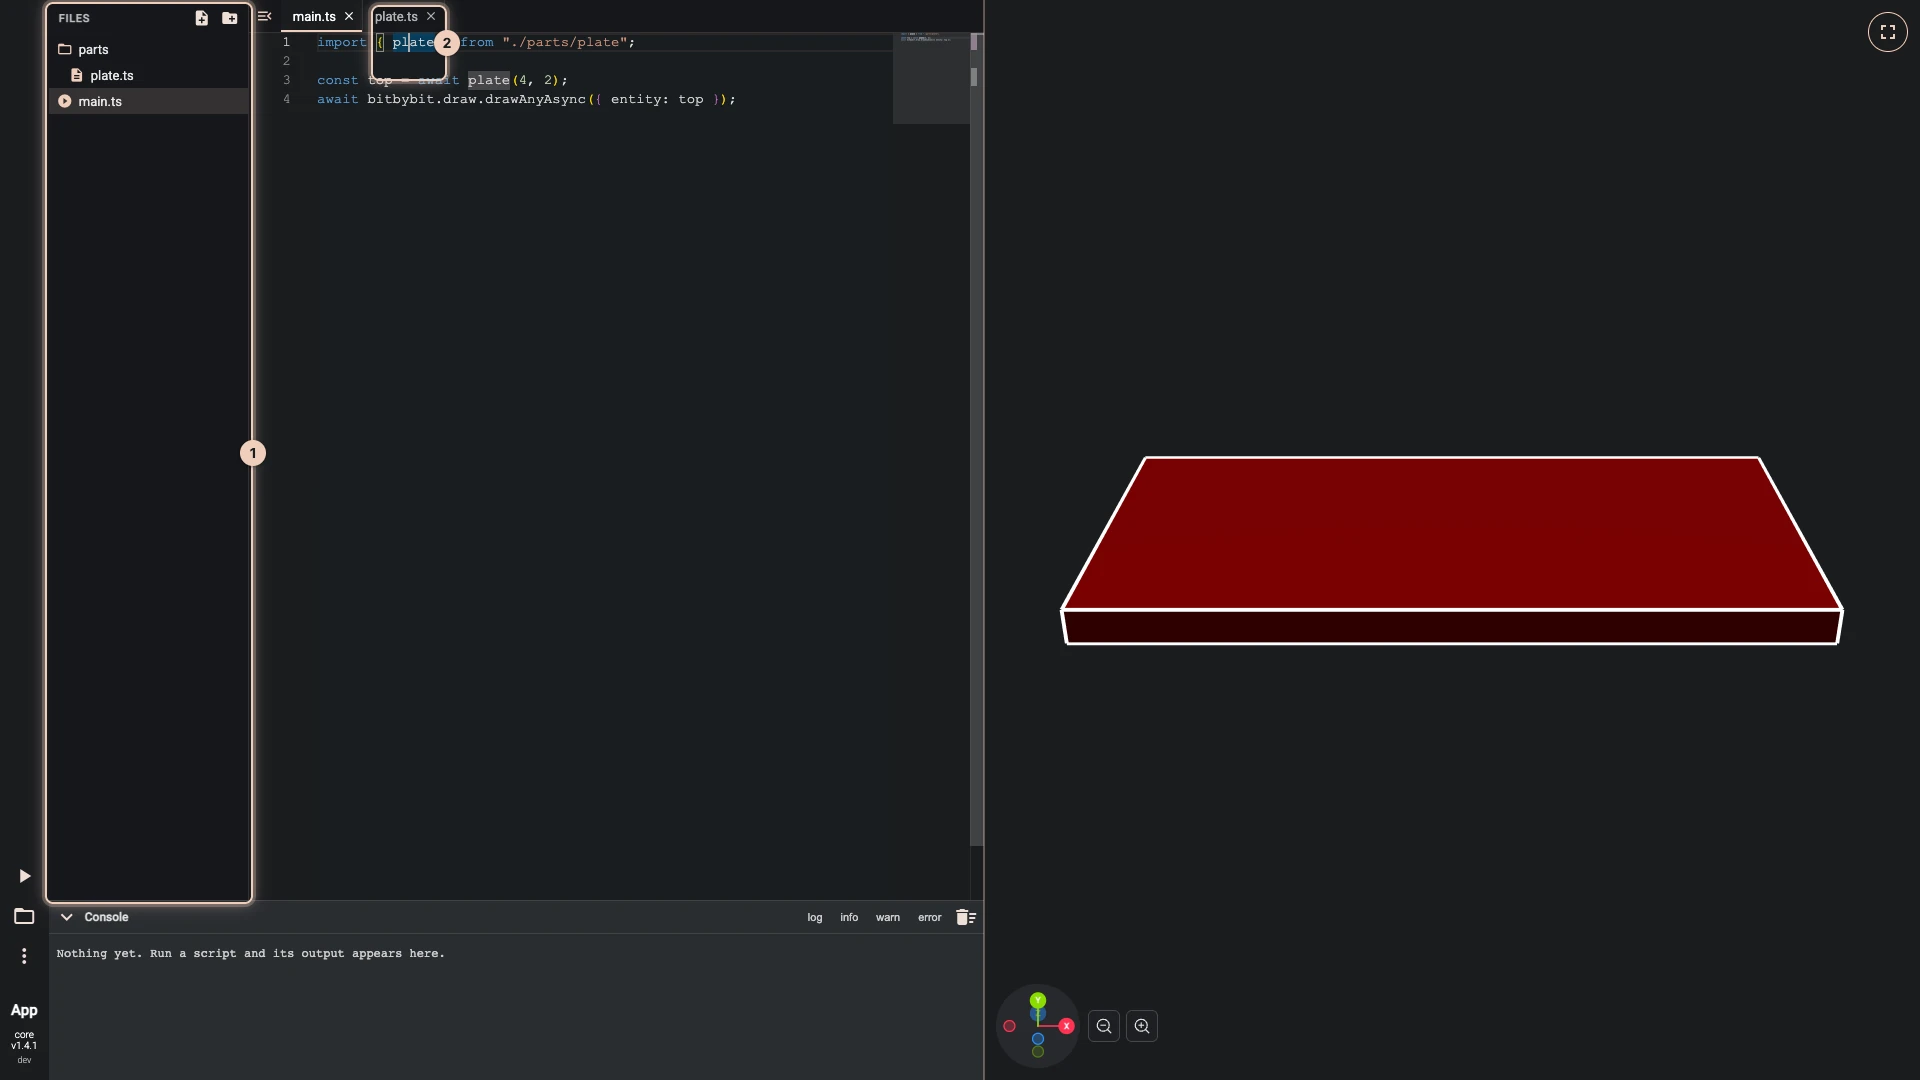
Task: Select main.ts in the file tree
Action: [x=148, y=101]
